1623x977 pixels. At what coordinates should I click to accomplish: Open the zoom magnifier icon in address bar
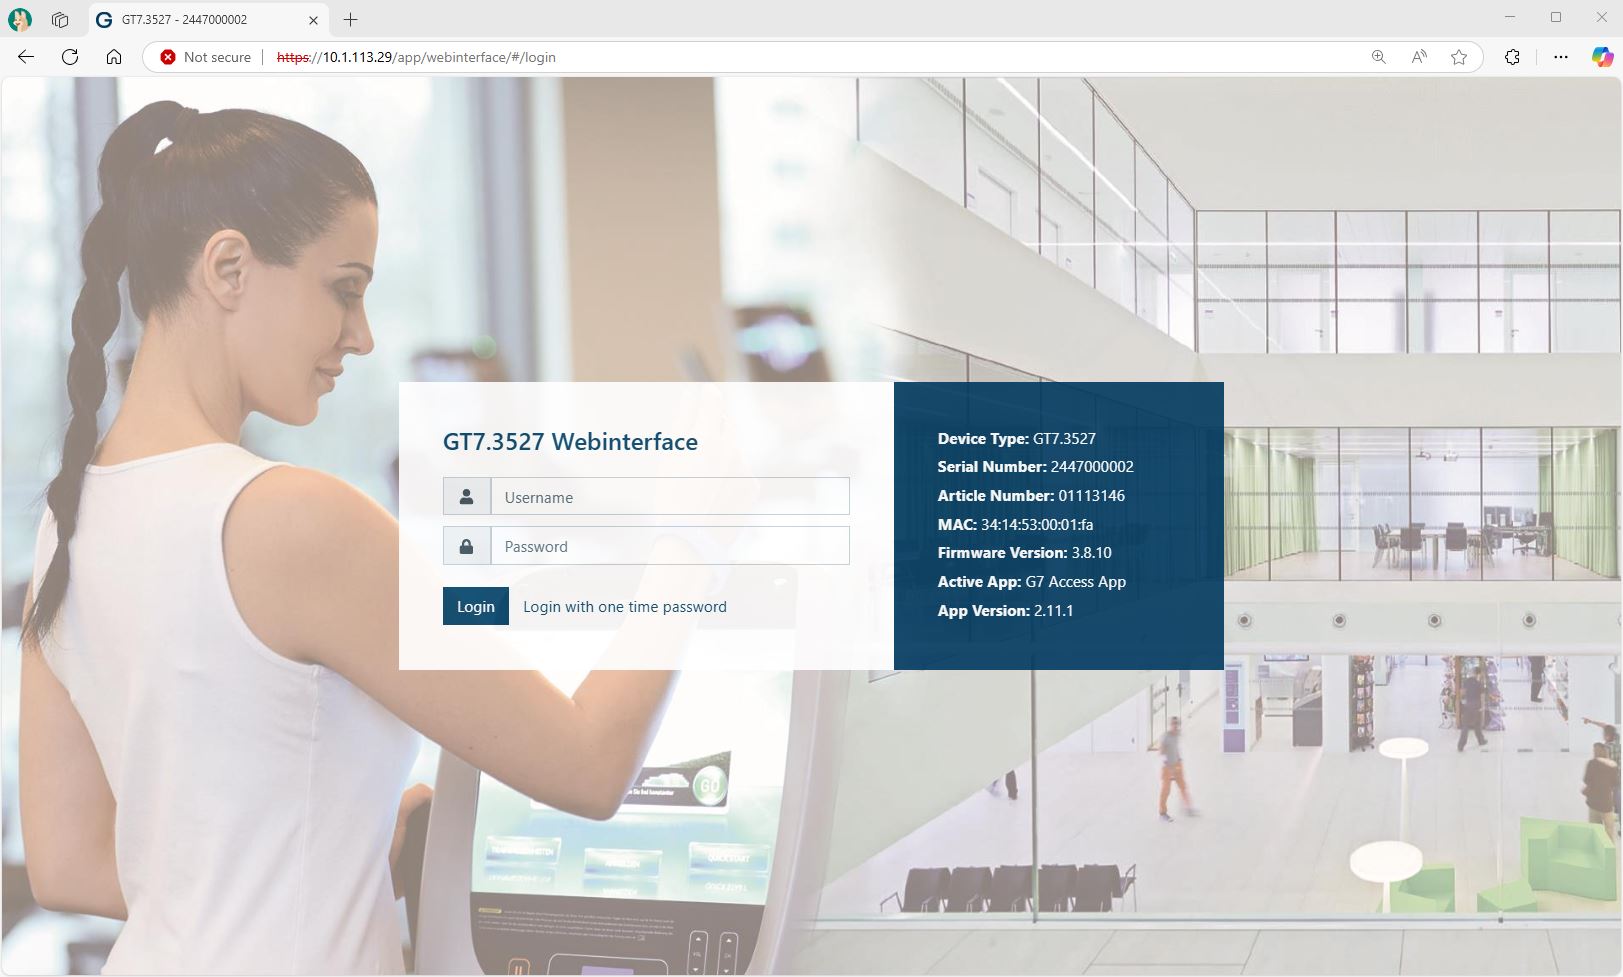point(1379,57)
